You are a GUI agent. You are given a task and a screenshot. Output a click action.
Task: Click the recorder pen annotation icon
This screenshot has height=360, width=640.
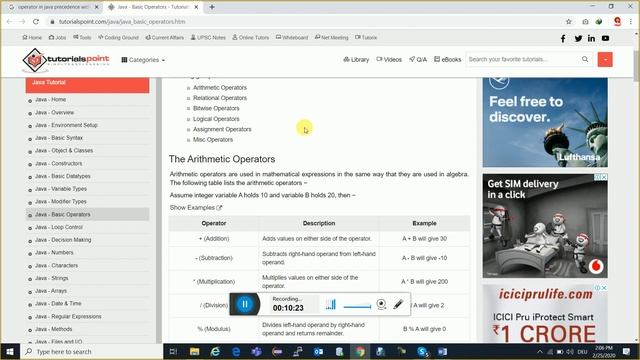tap(398, 304)
